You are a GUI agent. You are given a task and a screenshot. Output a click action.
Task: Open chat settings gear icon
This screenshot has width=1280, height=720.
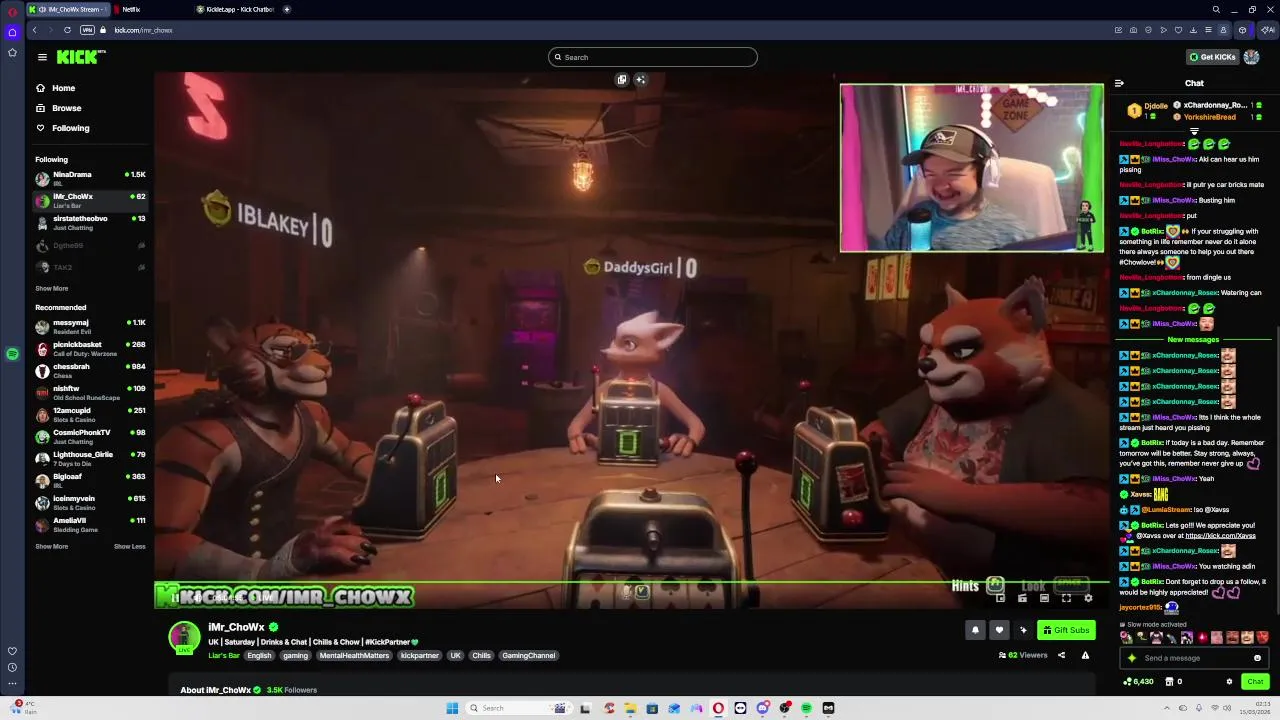1229,682
